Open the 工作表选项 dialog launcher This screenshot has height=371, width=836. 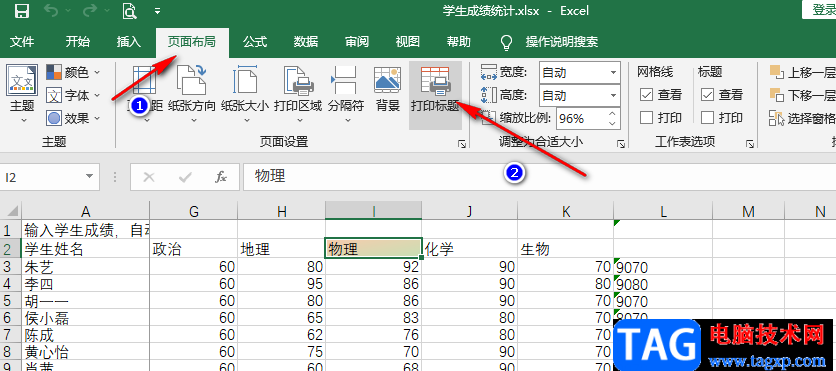click(x=750, y=144)
